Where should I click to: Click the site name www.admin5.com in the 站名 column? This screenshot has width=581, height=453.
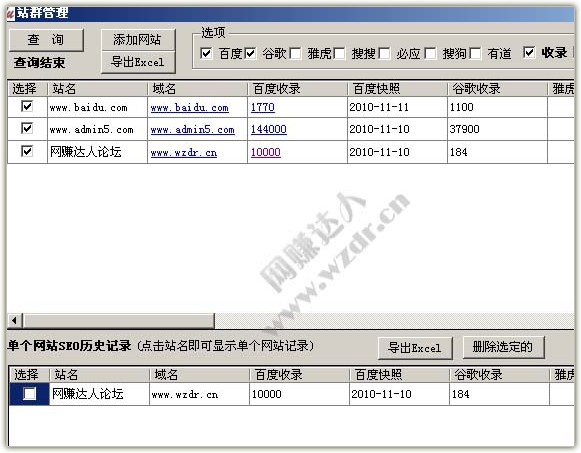[92, 130]
